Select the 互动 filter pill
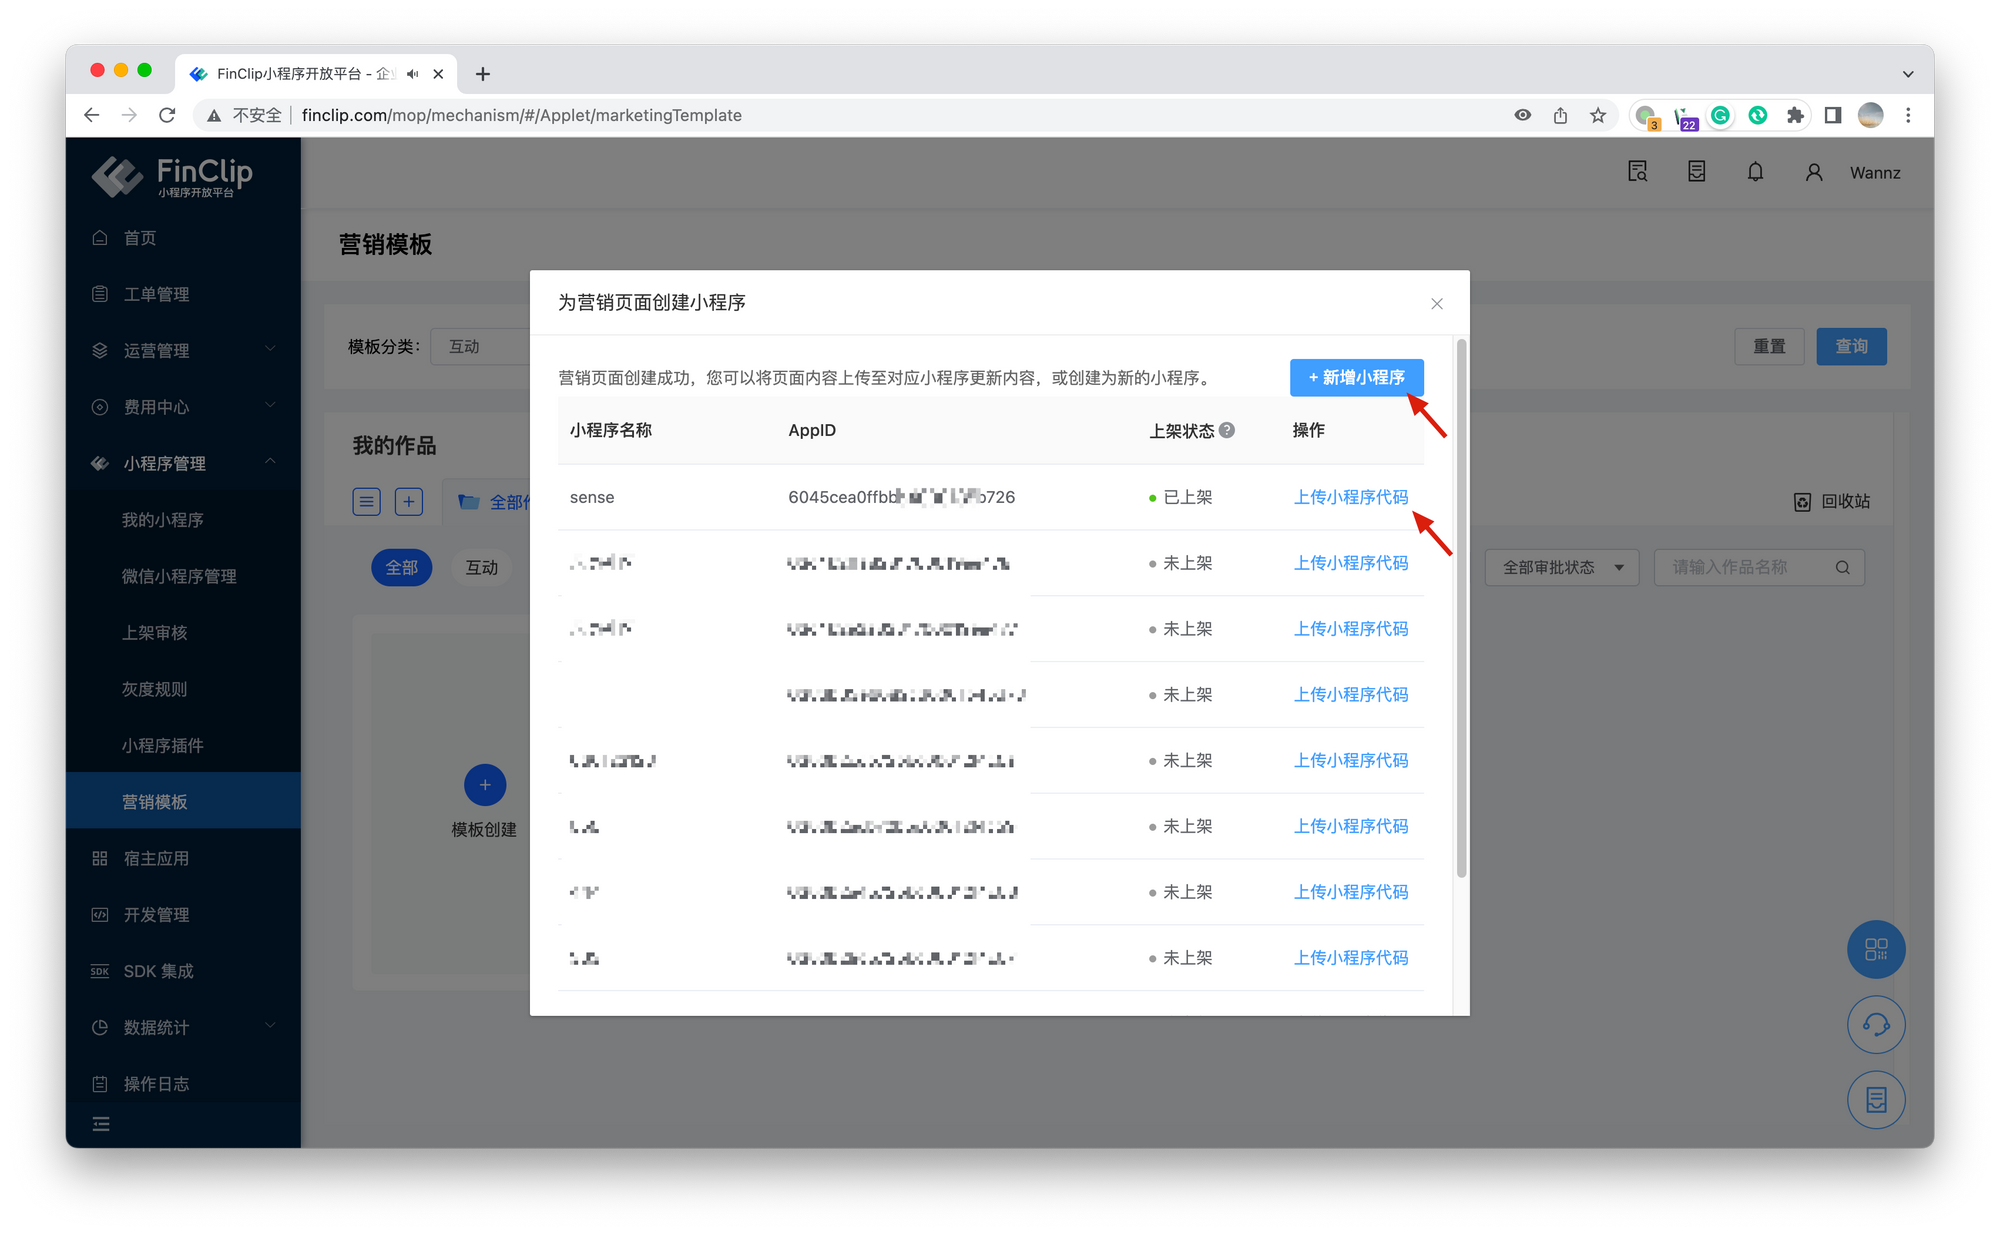Viewport: 2000px width, 1235px height. click(x=481, y=567)
